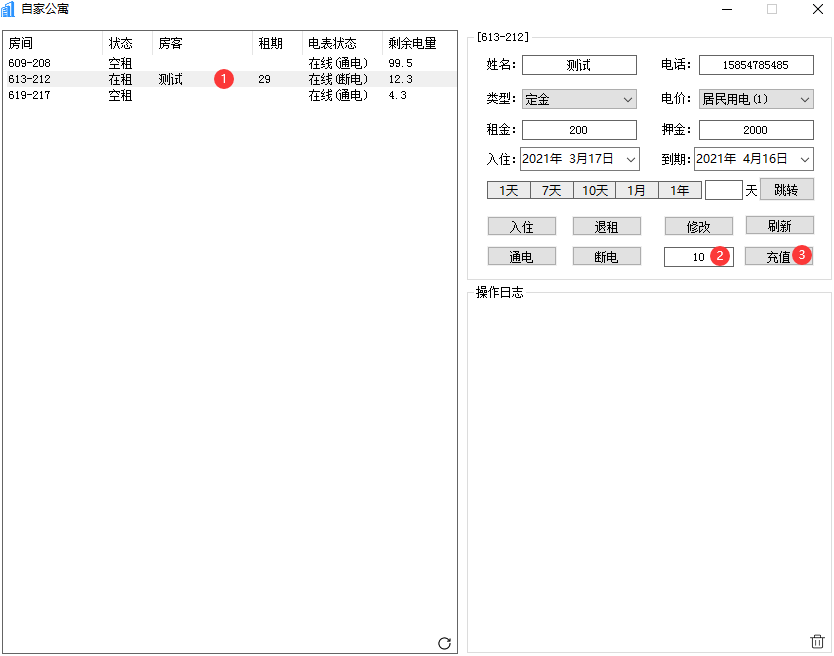This screenshot has height=656, width=834.
Task: Click the 1月 quick duration button
Action: 637,190
